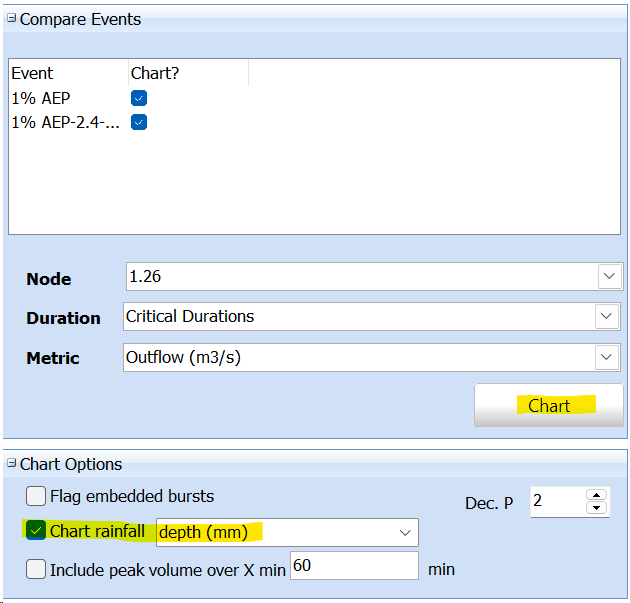The image size is (630, 603).
Task: Enable Include peak volume over X min
Action: point(36,568)
